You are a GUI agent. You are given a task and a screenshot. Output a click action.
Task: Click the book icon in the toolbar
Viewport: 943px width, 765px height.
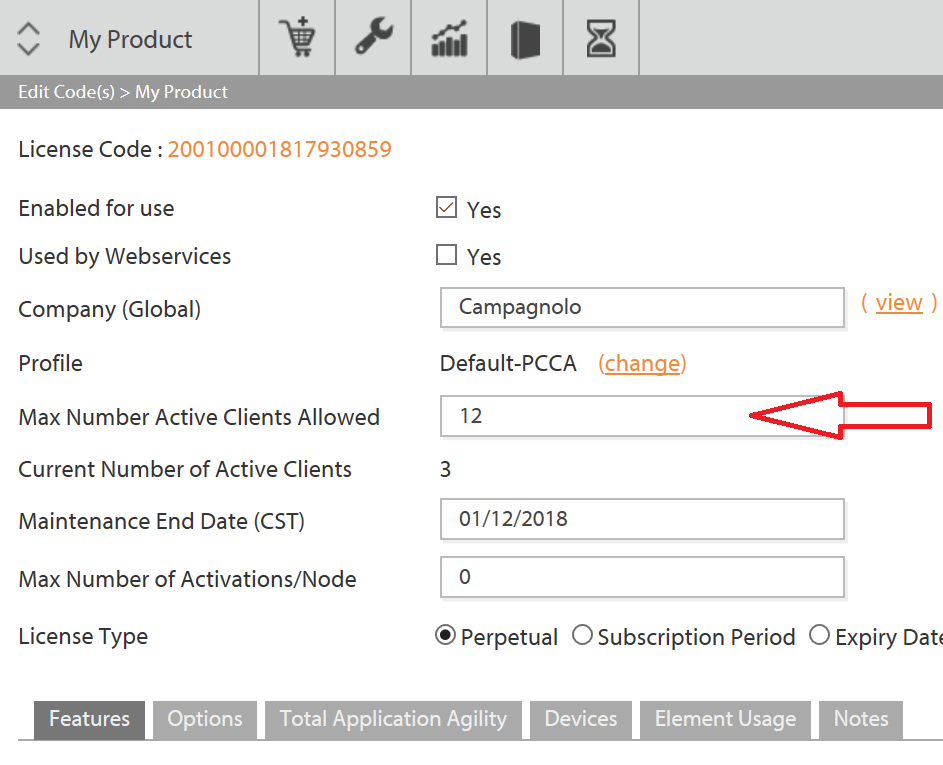pos(524,37)
